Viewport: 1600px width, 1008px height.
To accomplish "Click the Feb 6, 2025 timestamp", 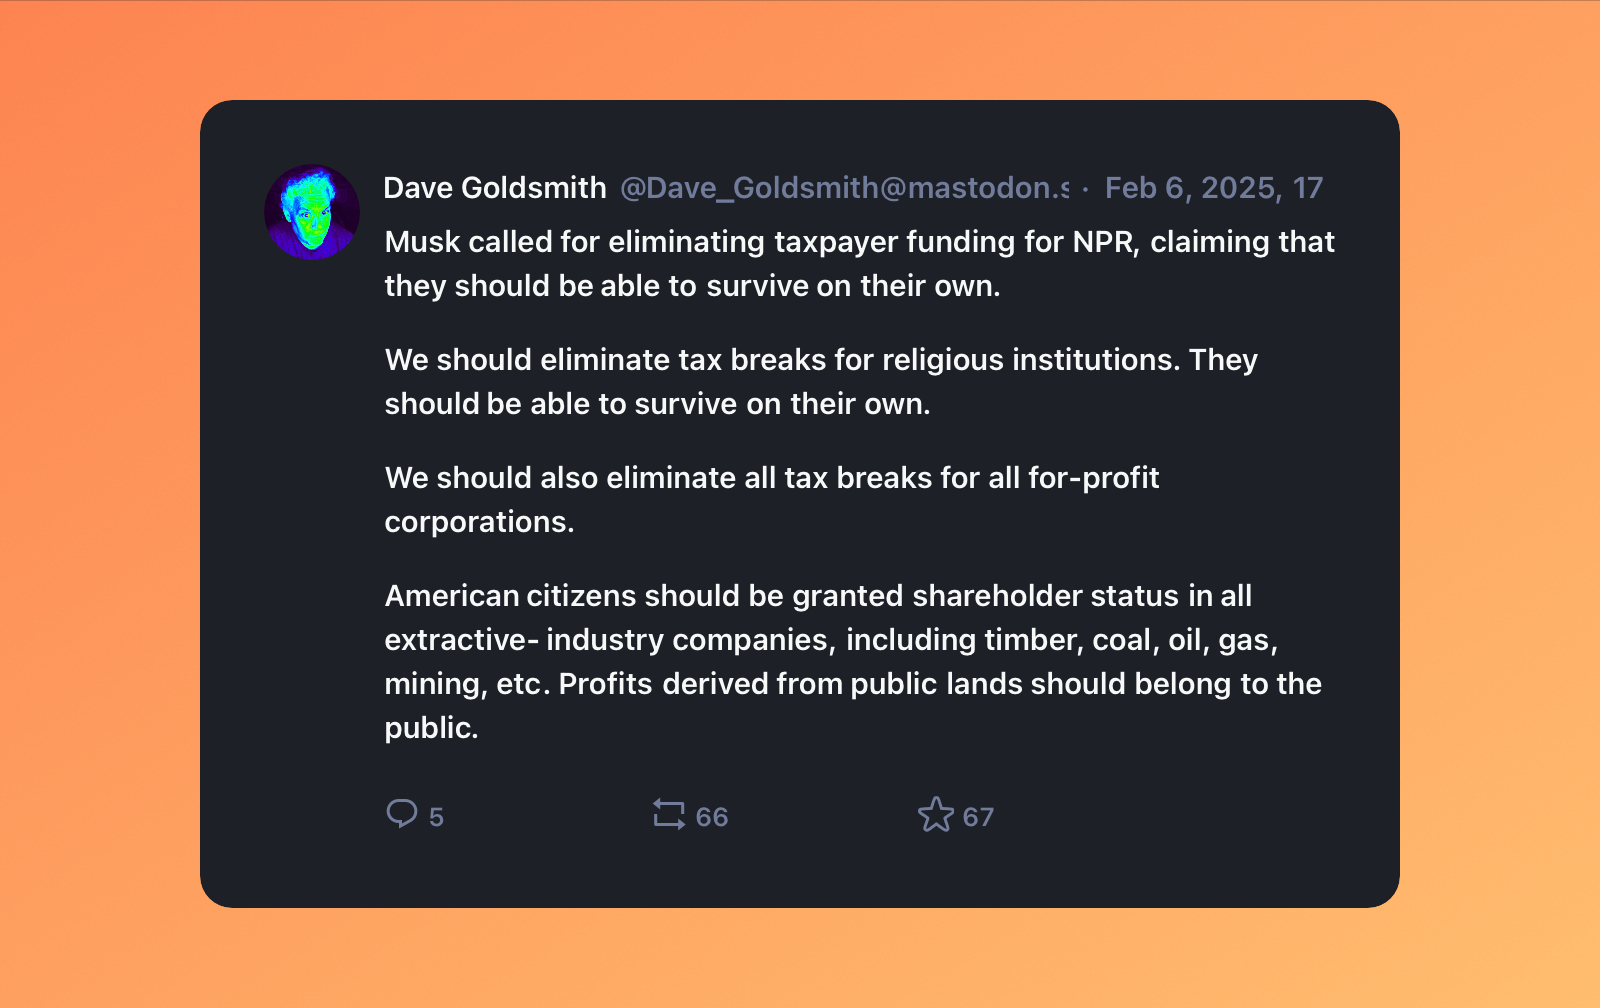I will click(x=1213, y=188).
